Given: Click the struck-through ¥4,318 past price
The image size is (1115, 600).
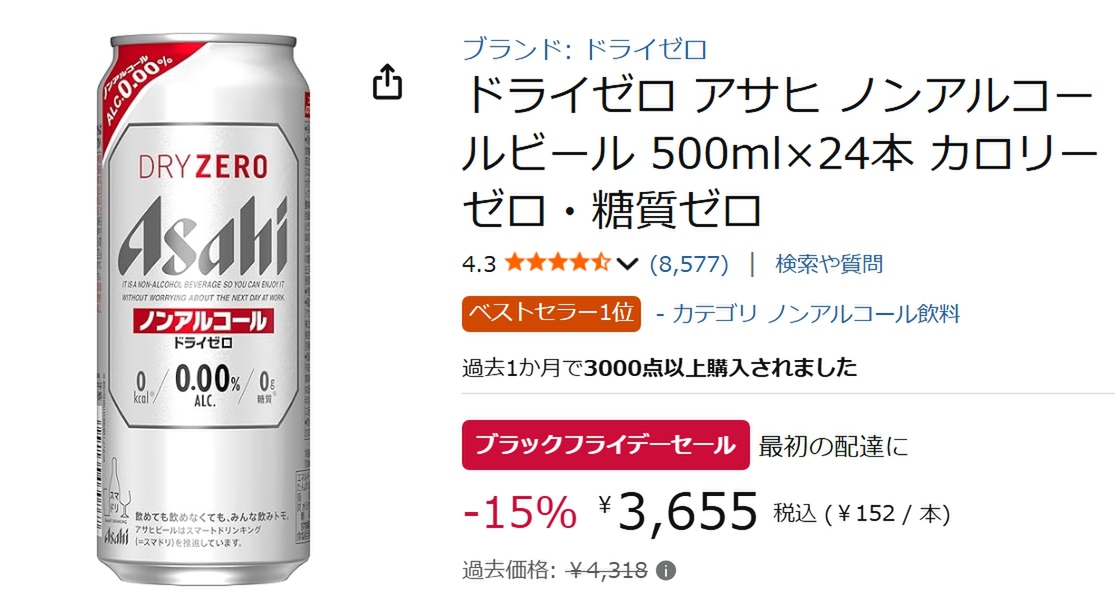Looking at the screenshot, I should coord(607,570).
